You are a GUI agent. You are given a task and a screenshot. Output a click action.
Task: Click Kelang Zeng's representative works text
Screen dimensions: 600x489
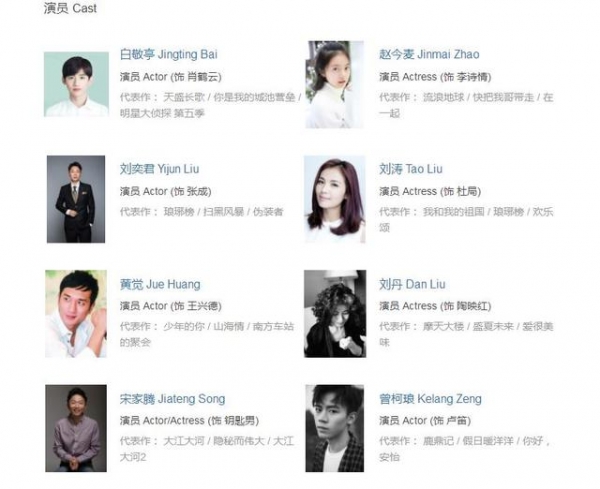pyautogui.click(x=465, y=449)
